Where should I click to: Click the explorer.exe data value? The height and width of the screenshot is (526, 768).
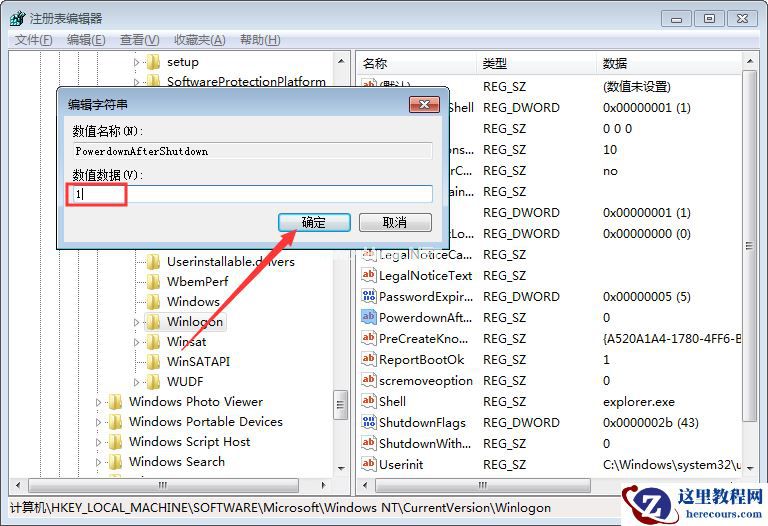pos(639,402)
